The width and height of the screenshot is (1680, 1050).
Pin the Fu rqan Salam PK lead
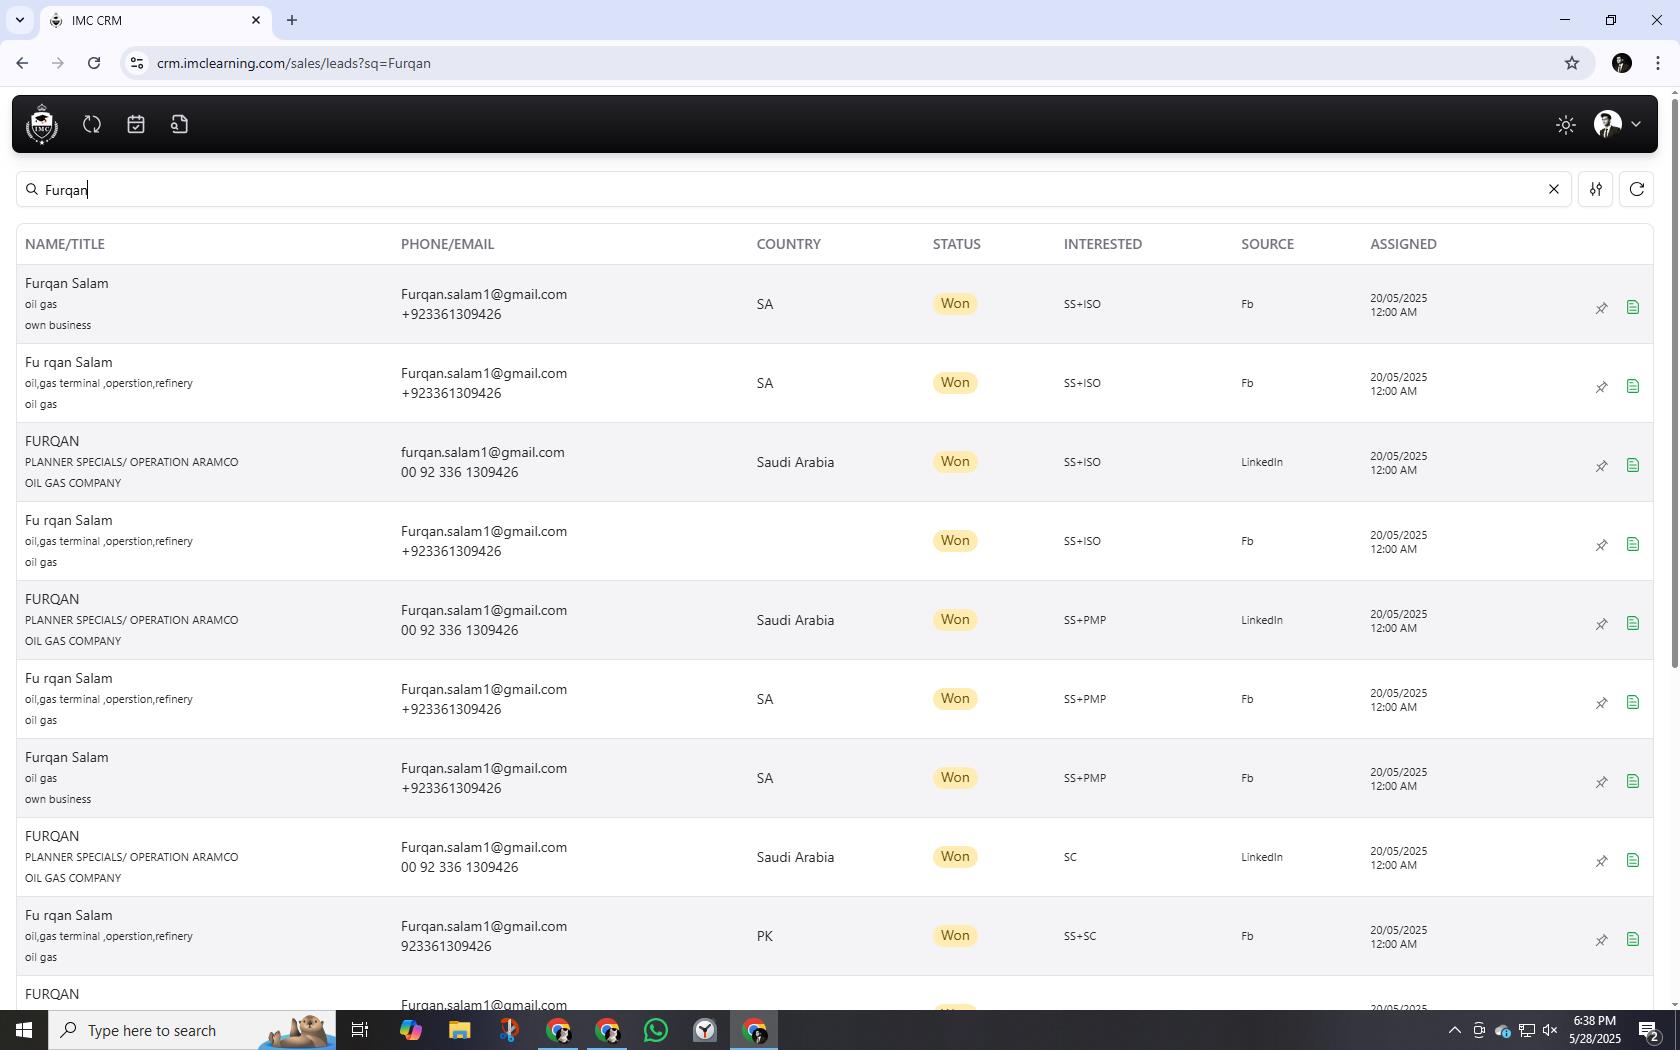1601,940
